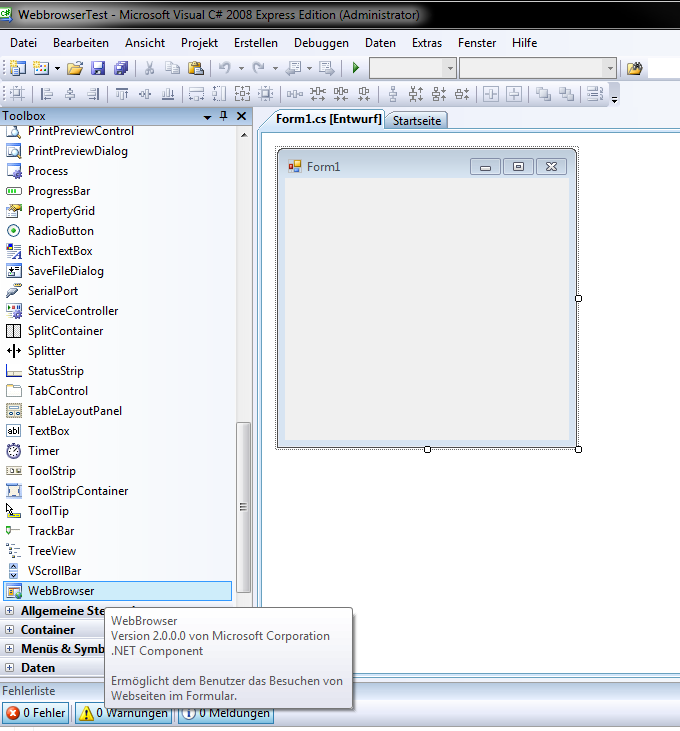Click the Toolbox vertical scrollbar thumb

coord(243,507)
